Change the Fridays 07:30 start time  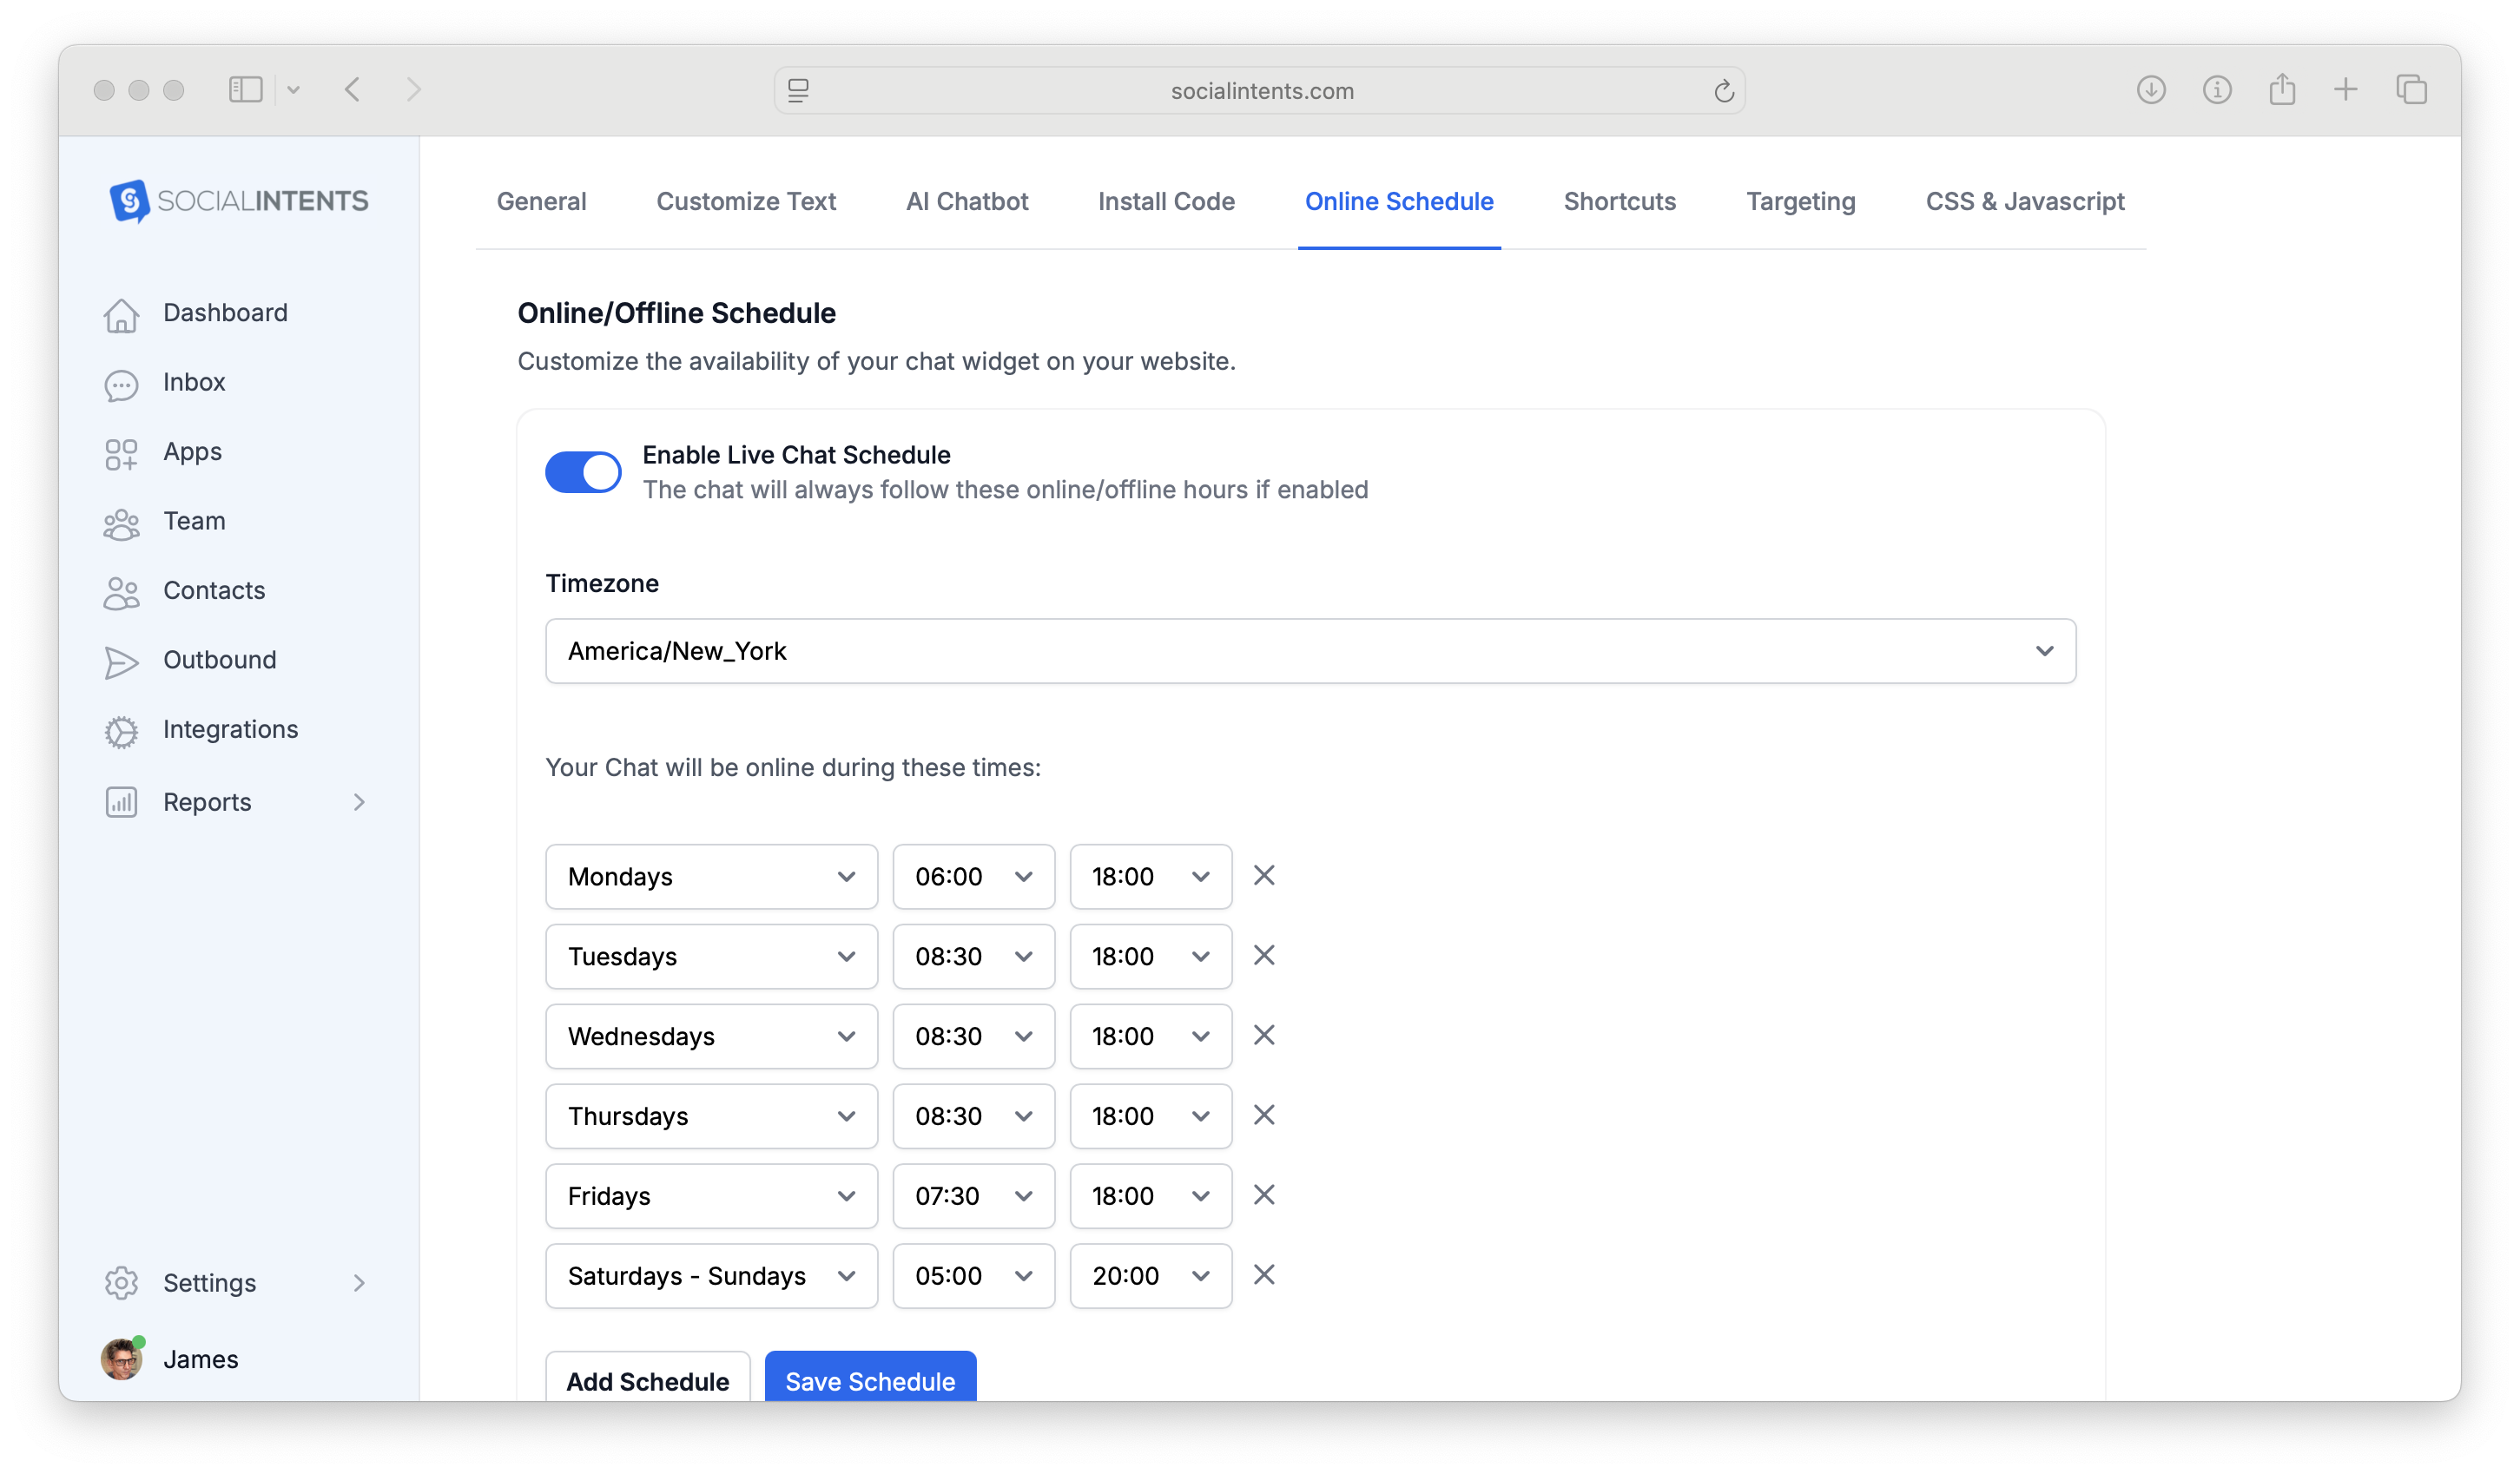973,1196
